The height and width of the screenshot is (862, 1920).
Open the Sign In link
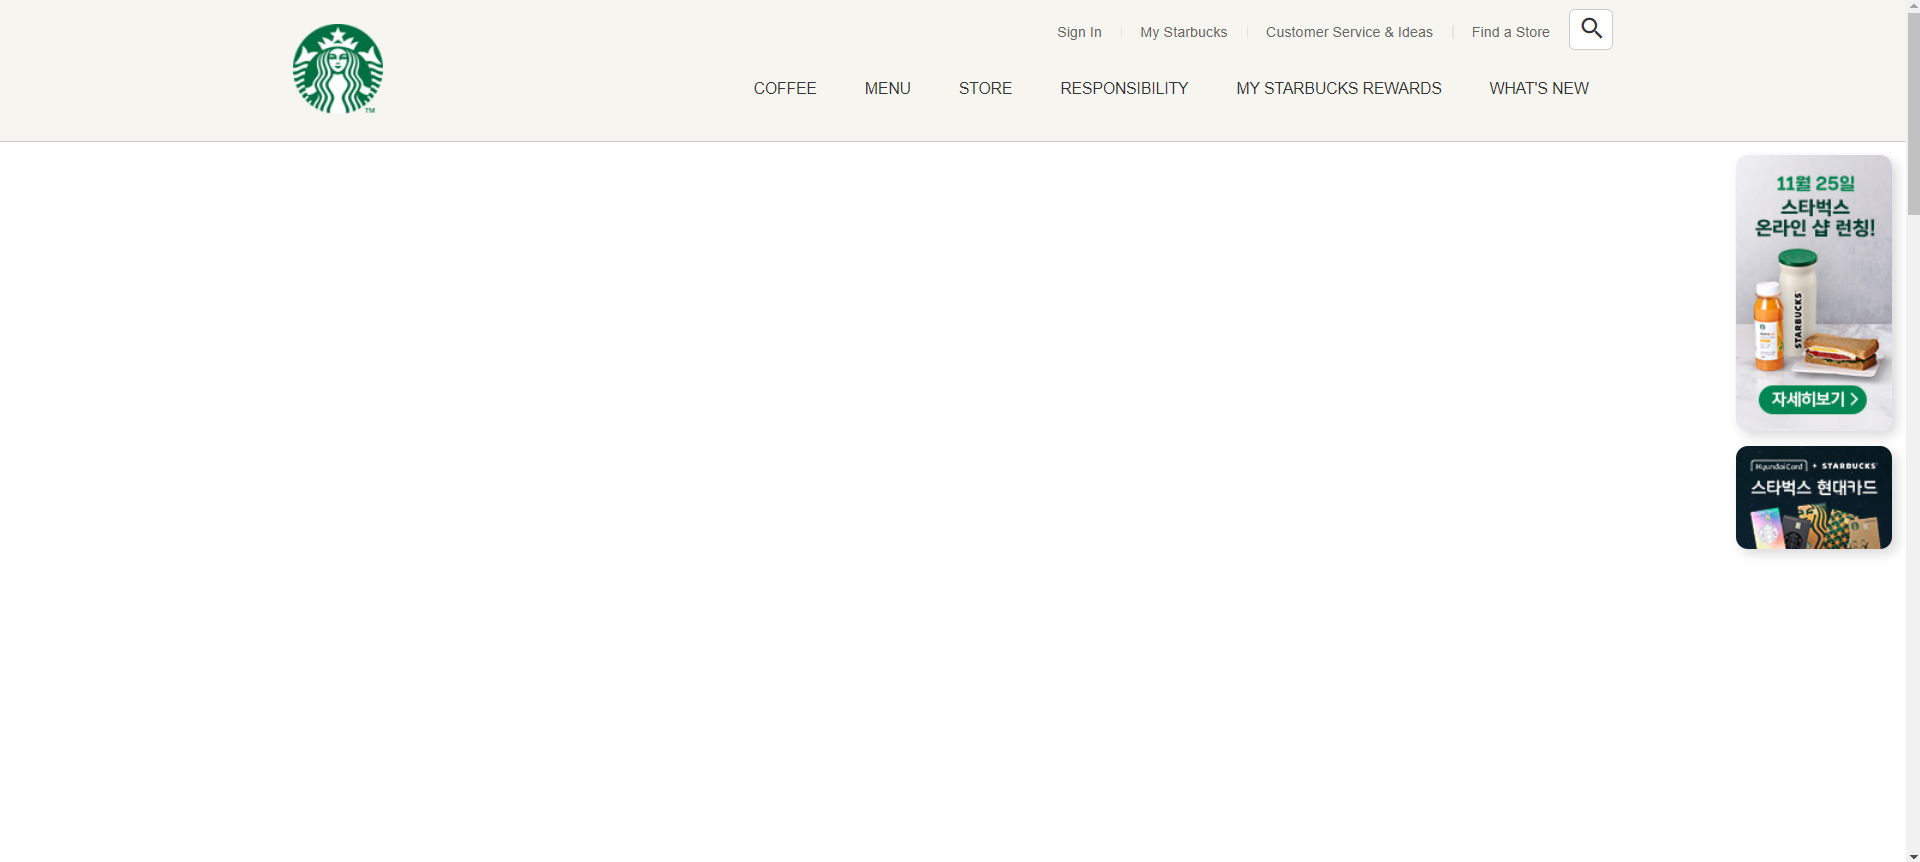point(1079,32)
